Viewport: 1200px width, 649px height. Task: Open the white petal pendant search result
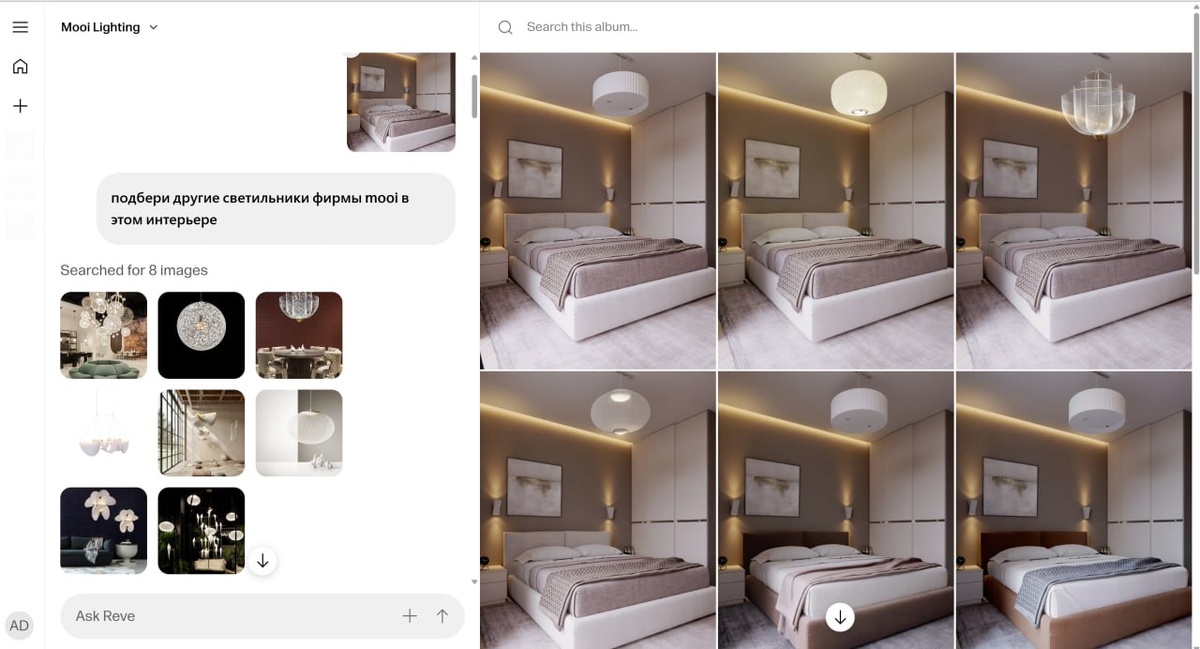coord(104,433)
